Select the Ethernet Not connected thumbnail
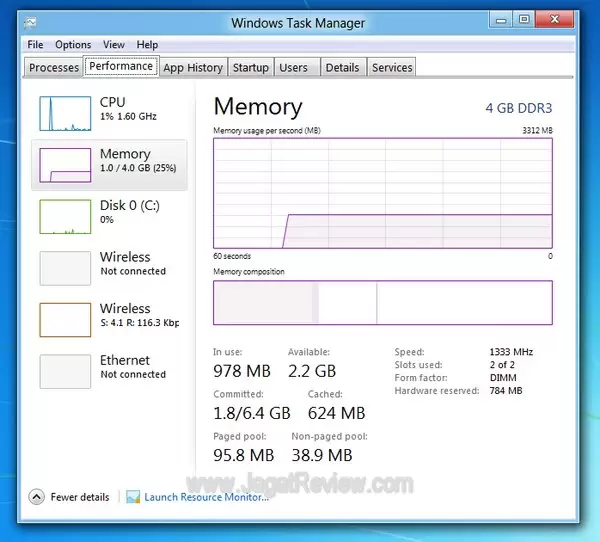The image size is (600, 542). pyautogui.click(x=65, y=372)
